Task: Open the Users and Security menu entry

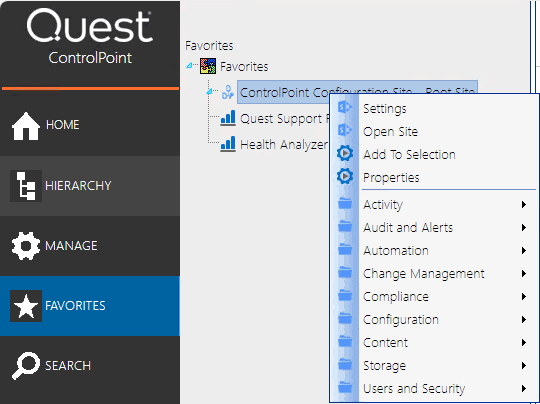Action: pyautogui.click(x=434, y=389)
